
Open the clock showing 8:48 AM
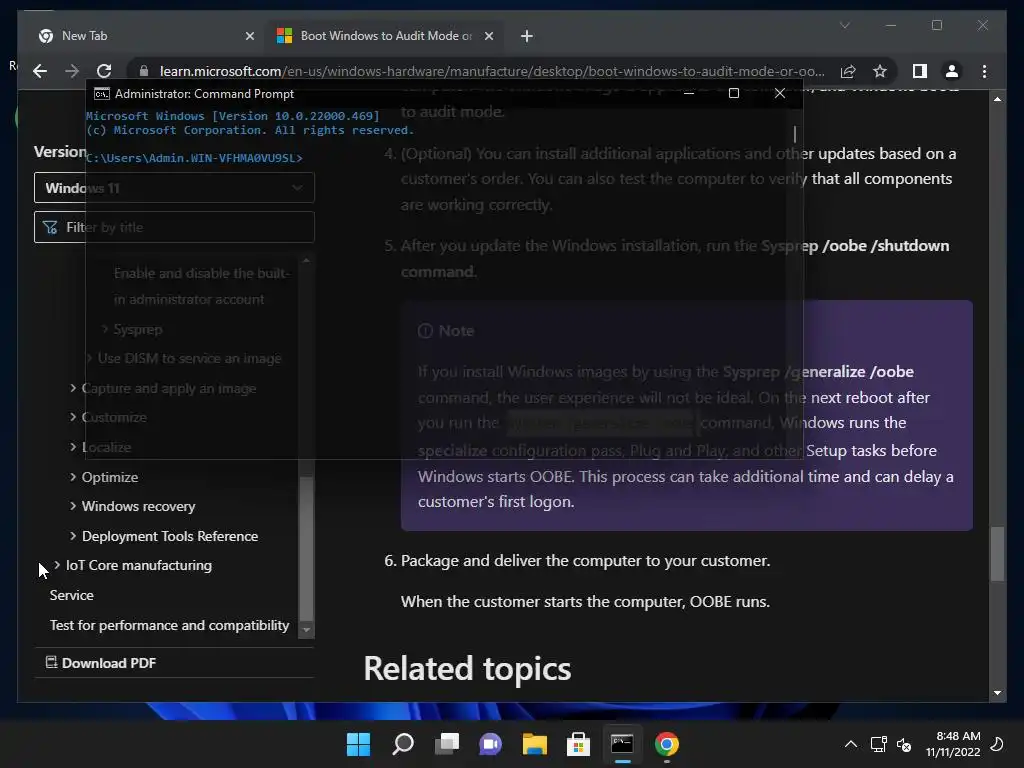pos(953,744)
